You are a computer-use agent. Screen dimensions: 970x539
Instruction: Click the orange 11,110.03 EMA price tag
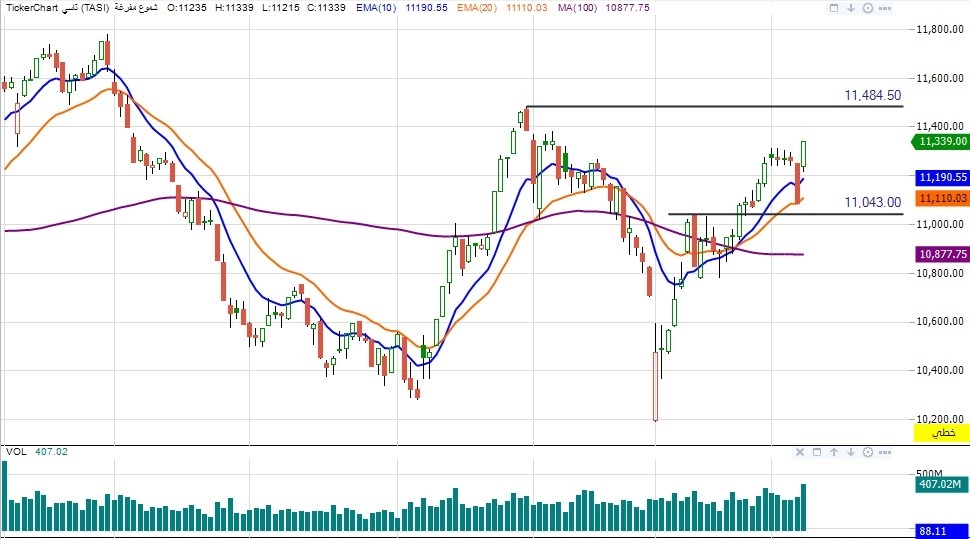938,199
